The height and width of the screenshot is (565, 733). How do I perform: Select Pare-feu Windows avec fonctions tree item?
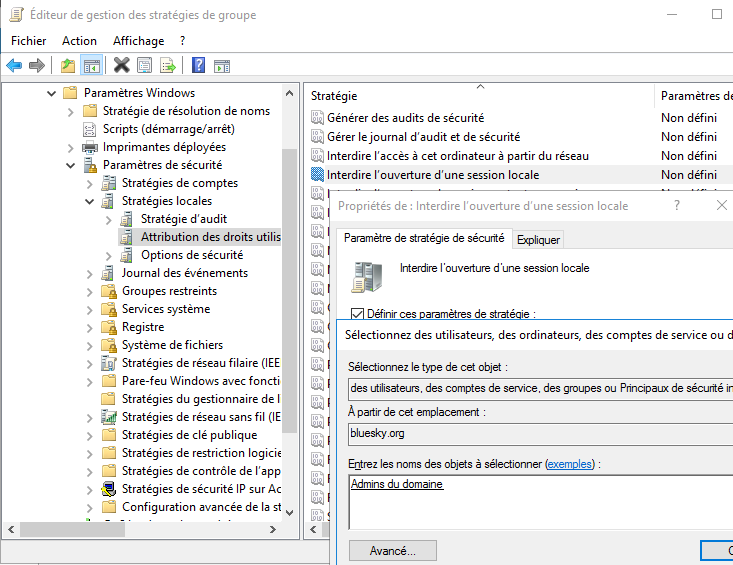201,381
